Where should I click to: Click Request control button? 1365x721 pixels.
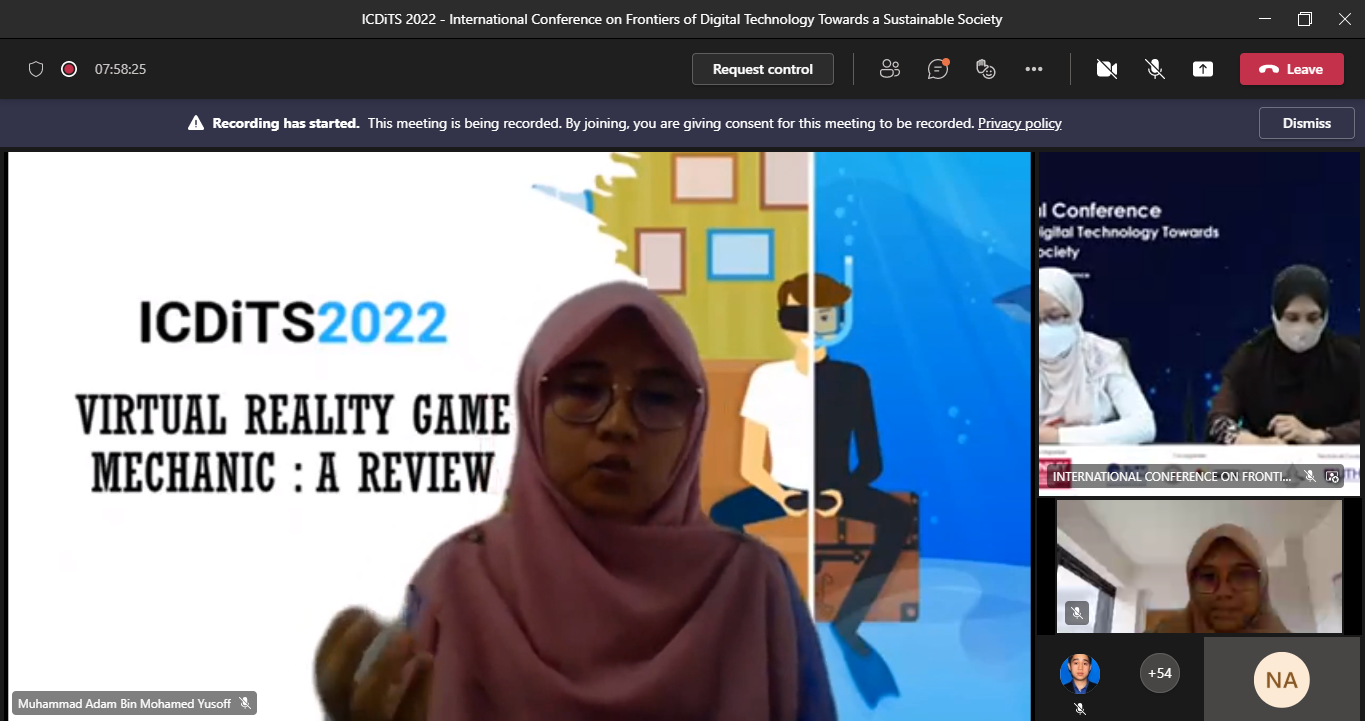click(763, 69)
